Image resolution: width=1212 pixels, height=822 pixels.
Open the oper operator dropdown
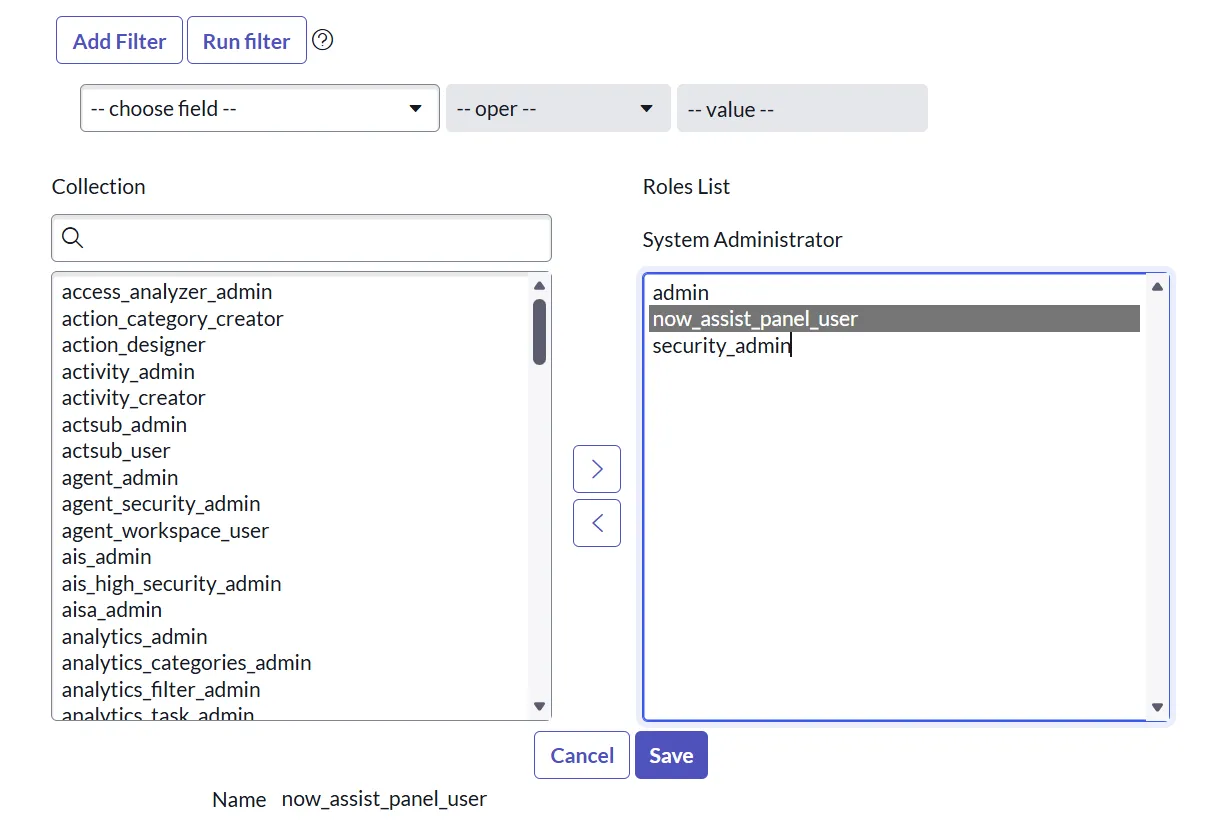point(557,108)
